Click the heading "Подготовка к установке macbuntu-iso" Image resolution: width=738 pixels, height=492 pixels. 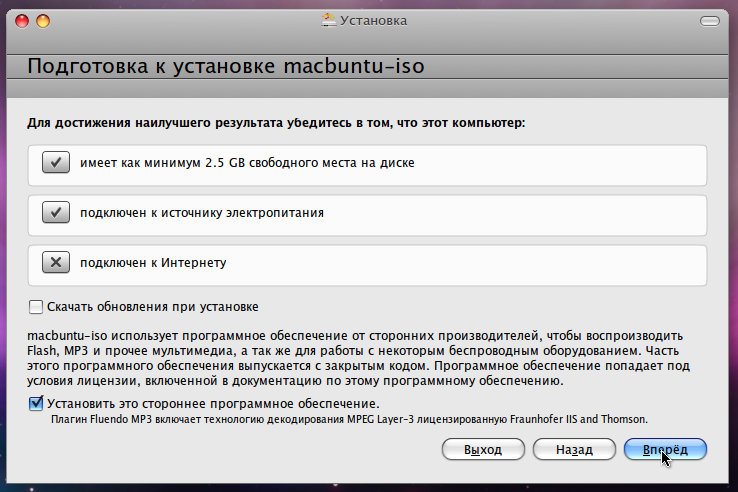coord(226,67)
